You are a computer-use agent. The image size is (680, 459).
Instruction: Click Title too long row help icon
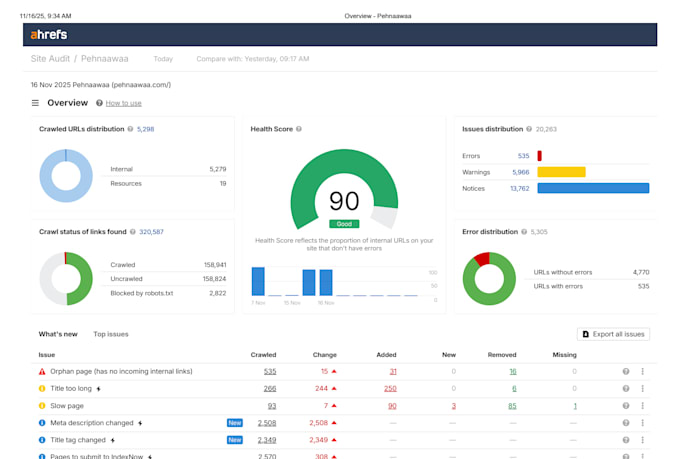(626, 388)
